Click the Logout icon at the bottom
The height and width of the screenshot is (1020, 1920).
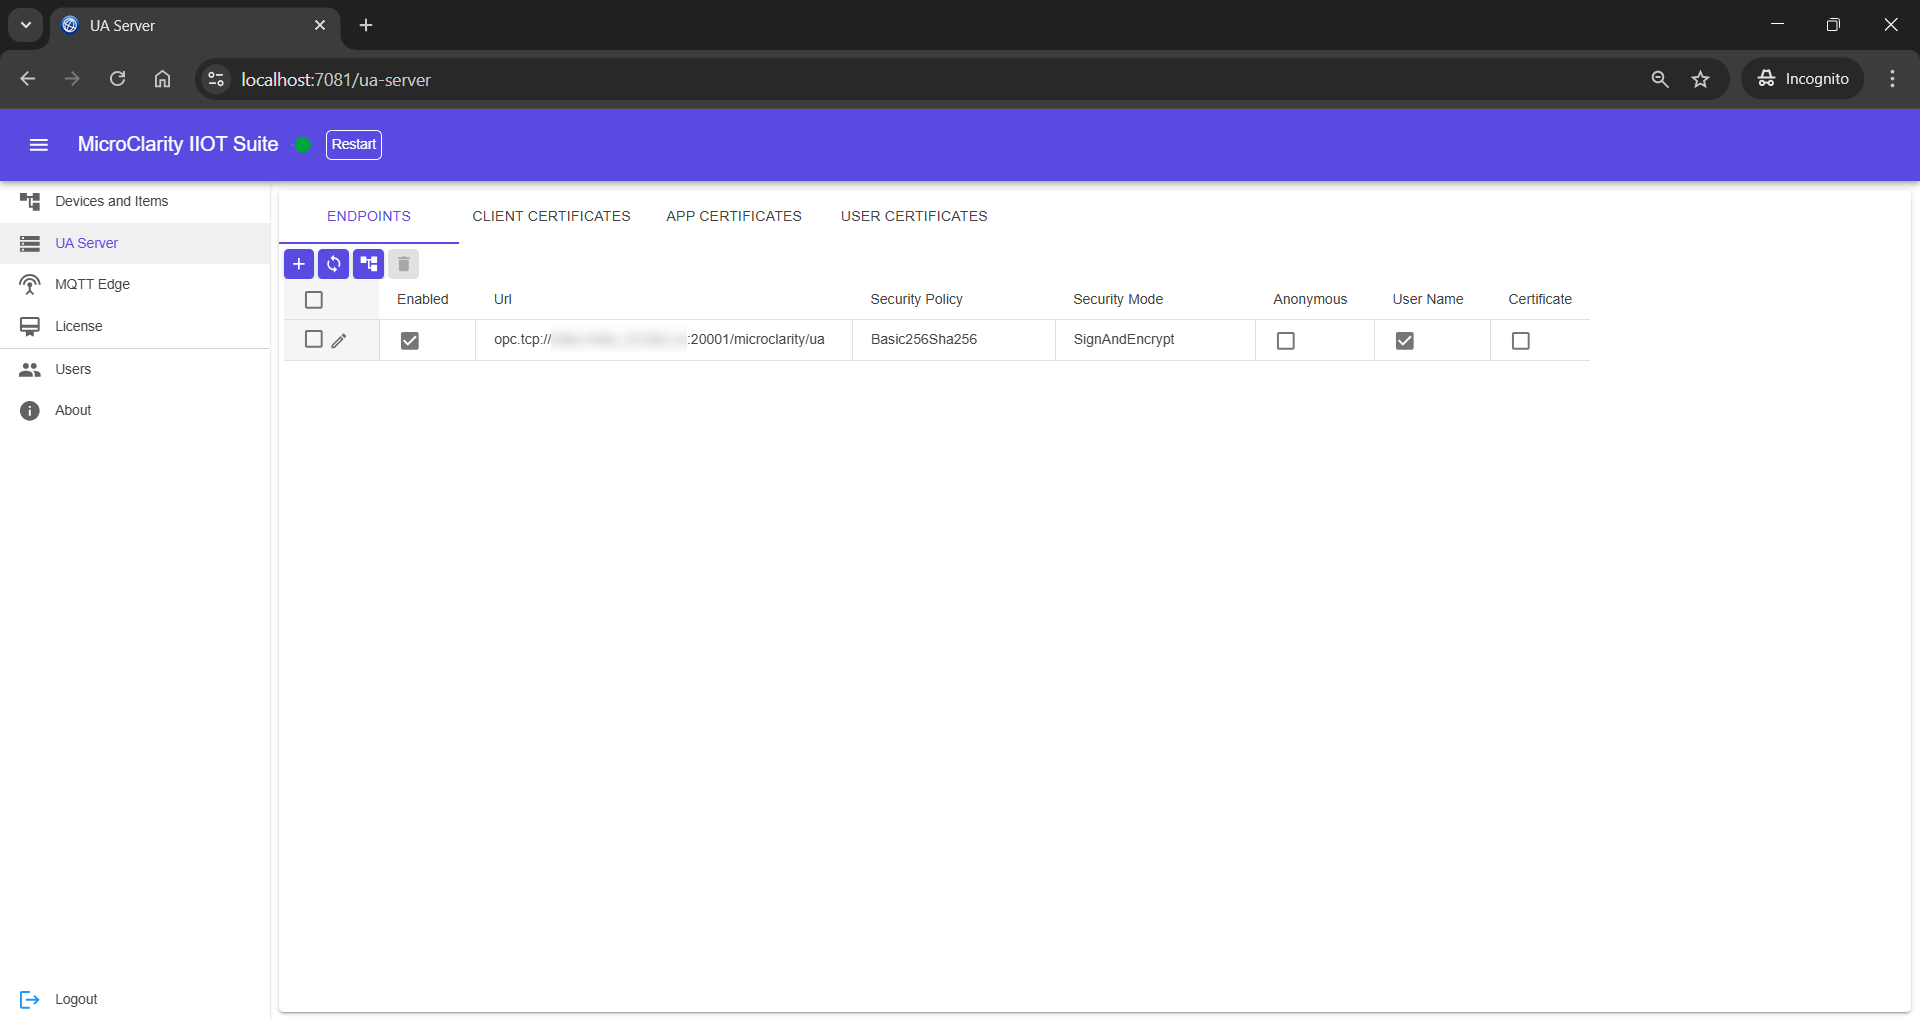[x=31, y=999]
